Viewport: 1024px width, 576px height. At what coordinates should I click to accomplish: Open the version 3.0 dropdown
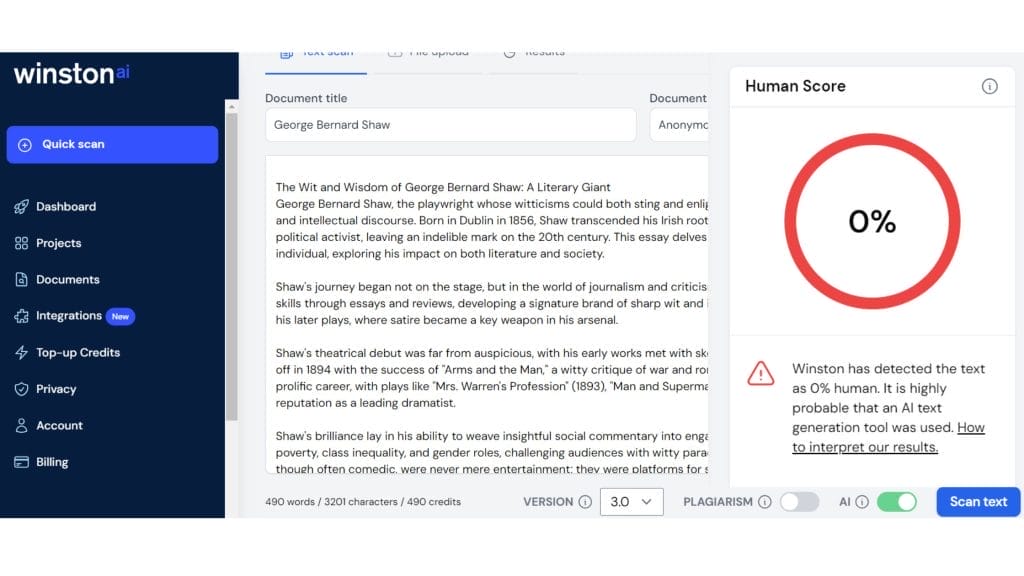click(632, 502)
